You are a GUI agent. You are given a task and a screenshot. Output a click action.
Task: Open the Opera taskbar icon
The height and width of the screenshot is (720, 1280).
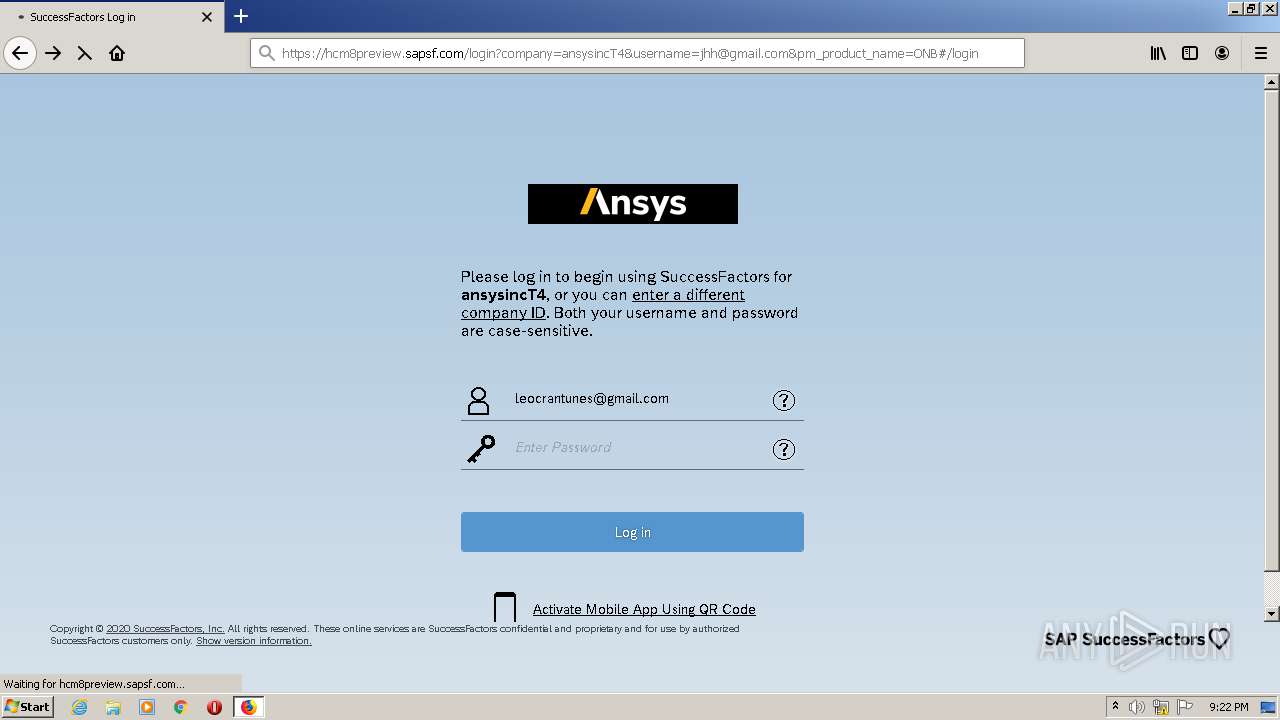214,707
